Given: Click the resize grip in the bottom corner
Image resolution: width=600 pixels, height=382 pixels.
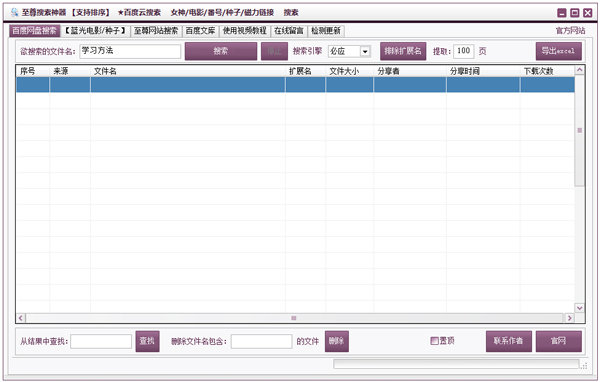Looking at the screenshot, I should (584, 366).
